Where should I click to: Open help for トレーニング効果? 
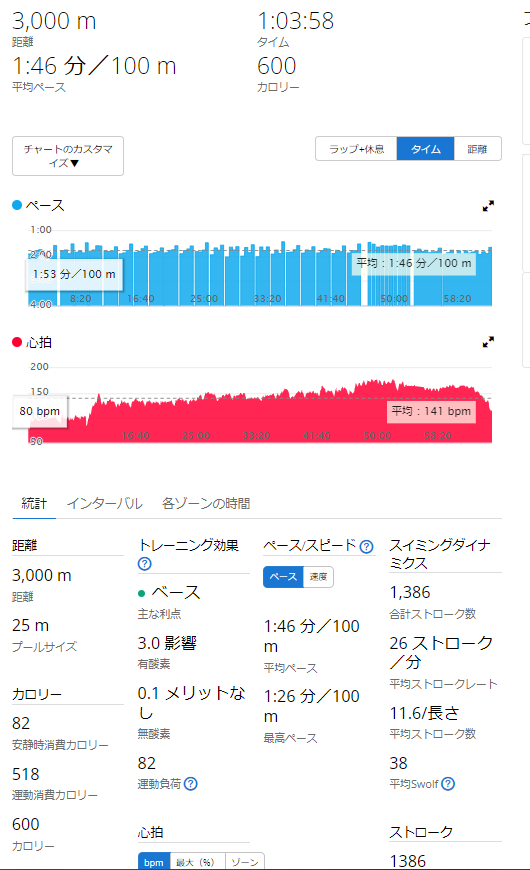(144, 564)
